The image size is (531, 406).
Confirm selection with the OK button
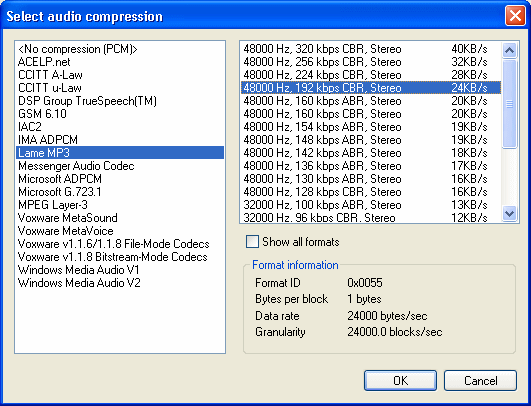(x=400, y=380)
